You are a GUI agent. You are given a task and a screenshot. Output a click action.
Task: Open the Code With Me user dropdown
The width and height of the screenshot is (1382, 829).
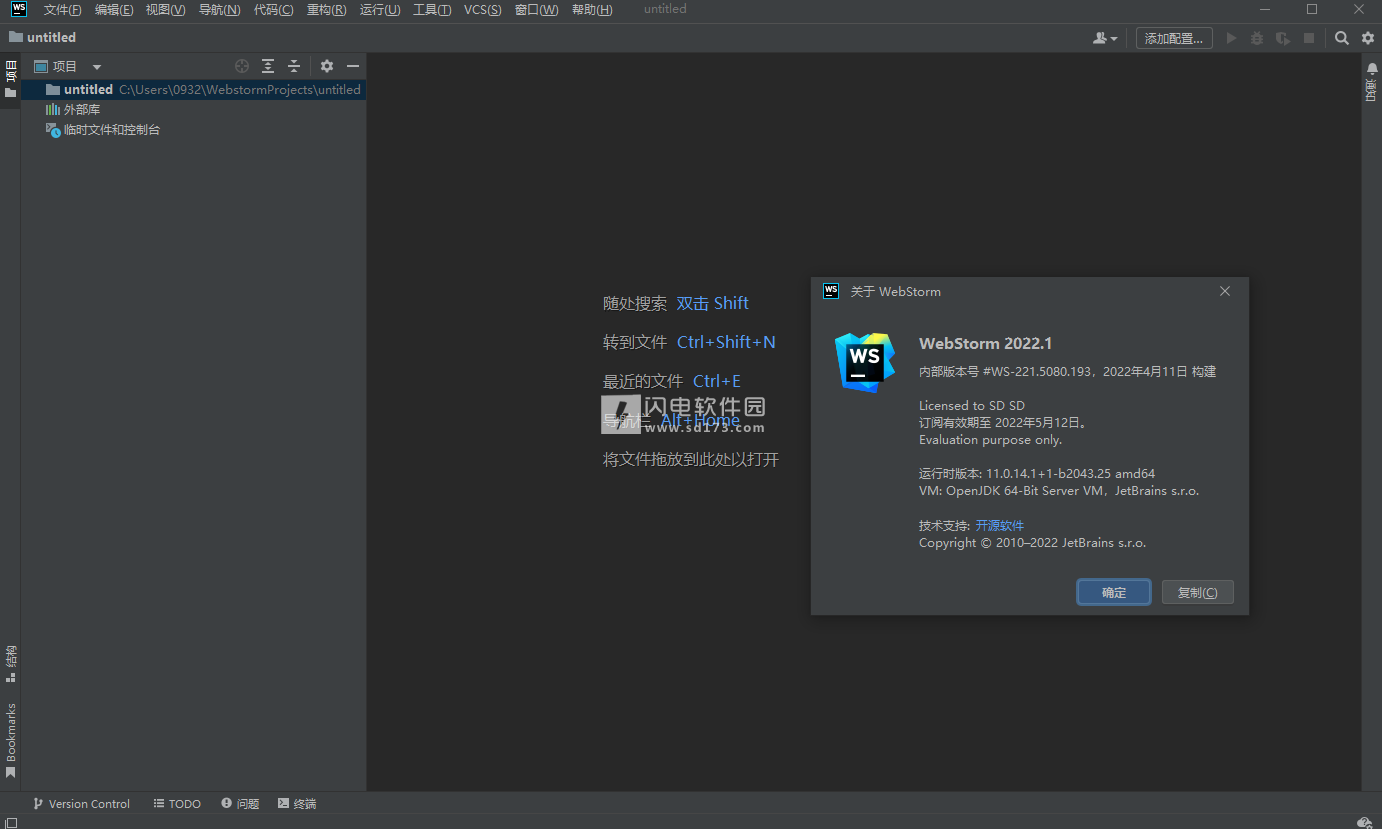[1105, 38]
